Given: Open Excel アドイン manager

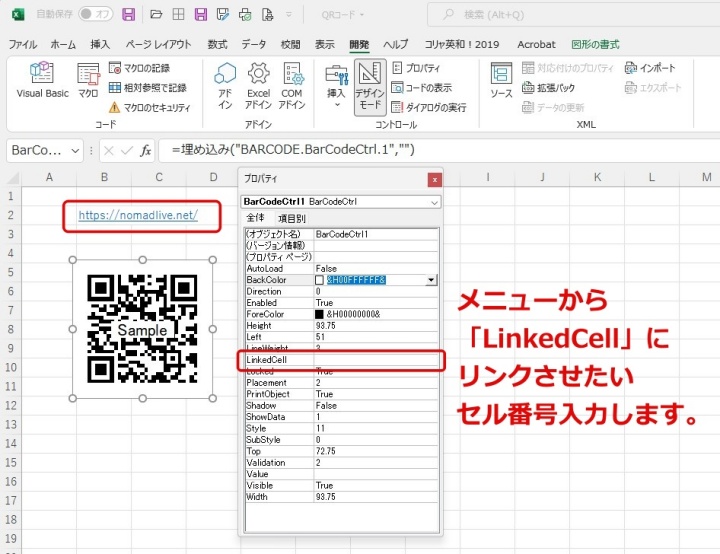Looking at the screenshot, I should click(259, 85).
